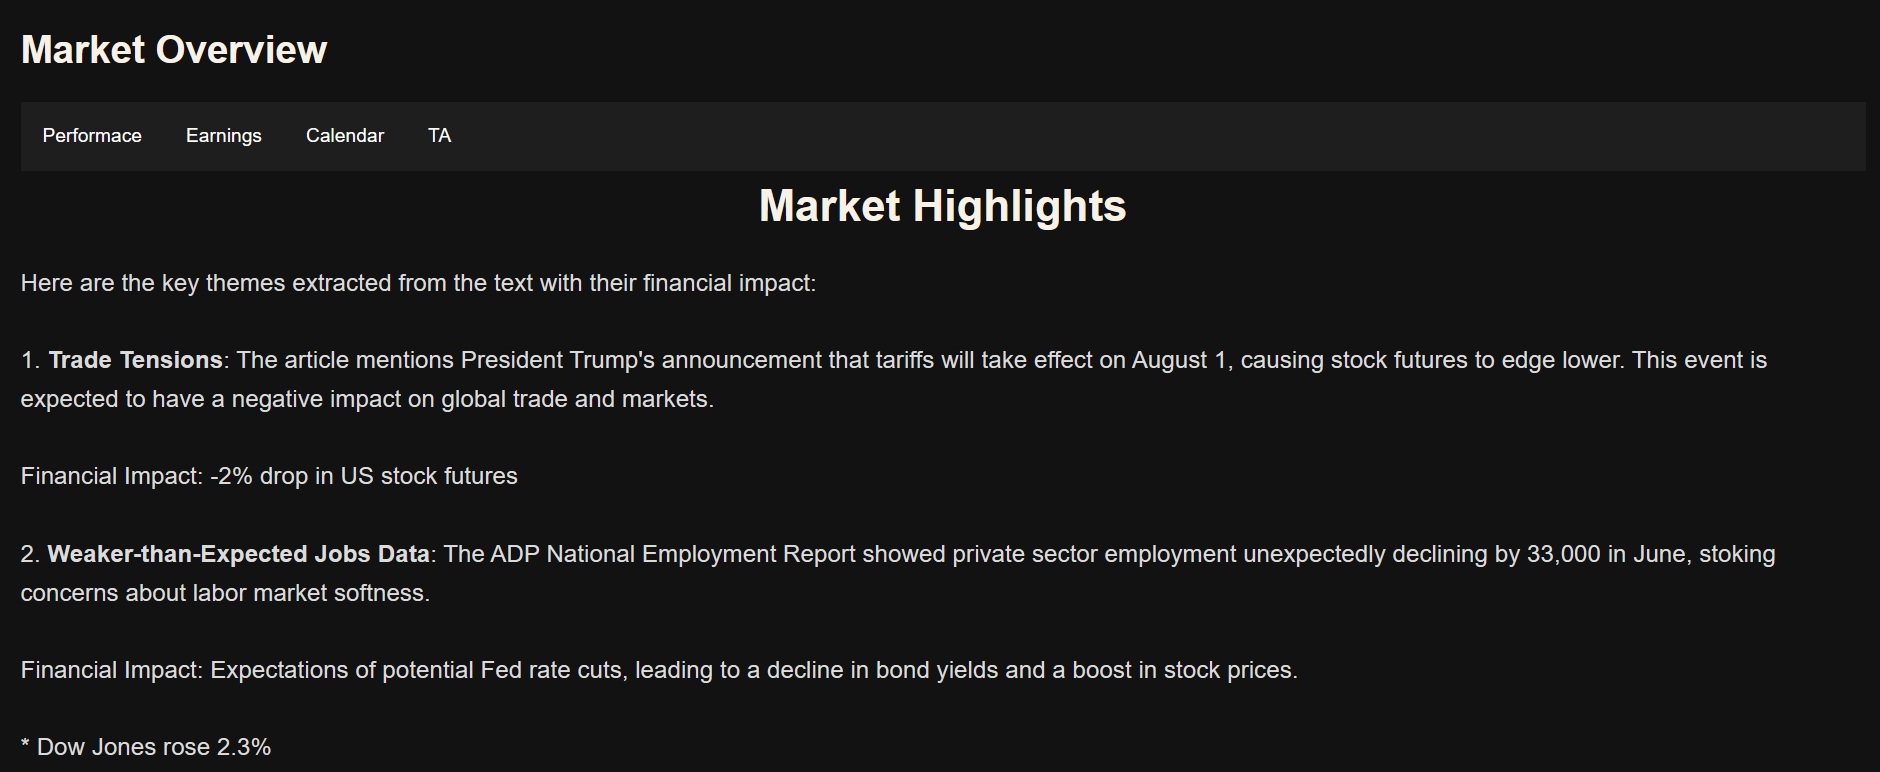Select the TA tab
The height and width of the screenshot is (772, 1880).
click(x=439, y=136)
